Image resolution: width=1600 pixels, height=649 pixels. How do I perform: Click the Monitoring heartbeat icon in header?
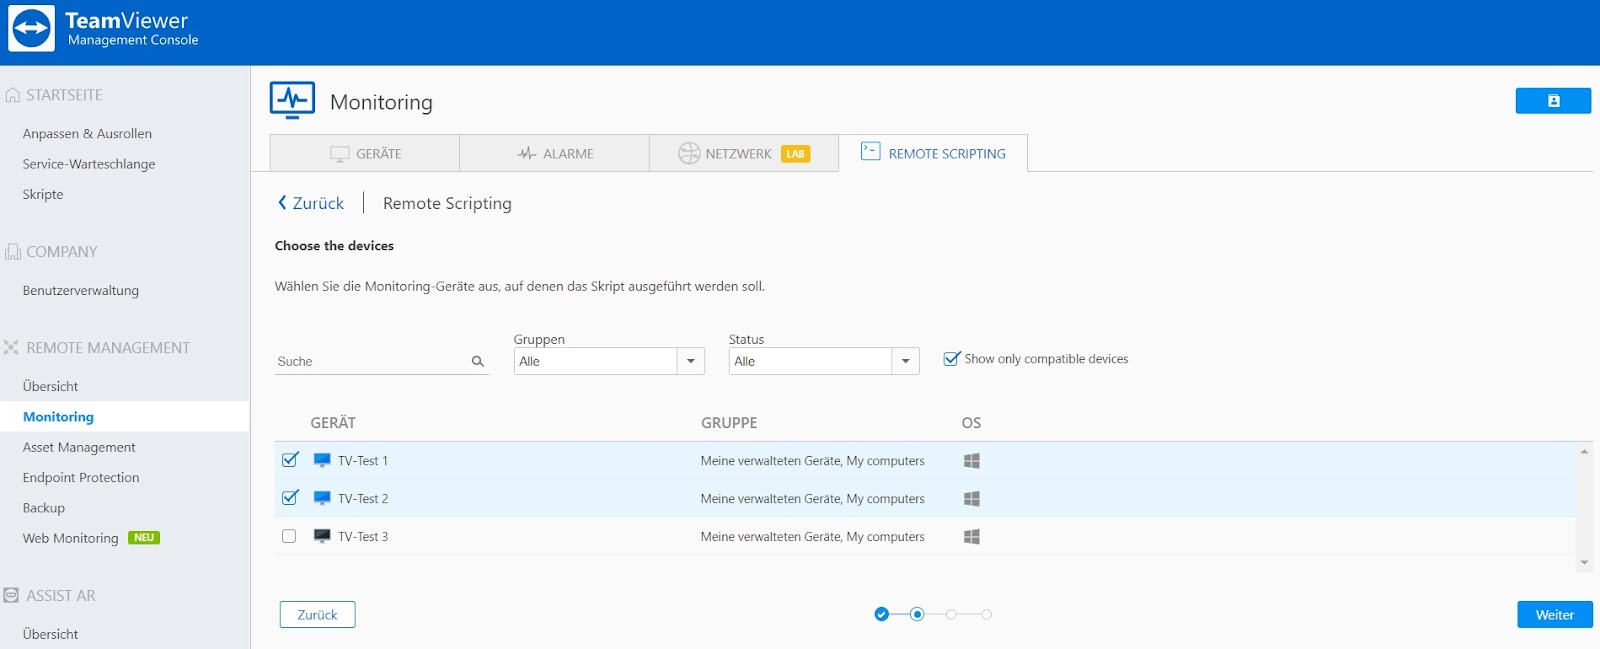(x=292, y=100)
